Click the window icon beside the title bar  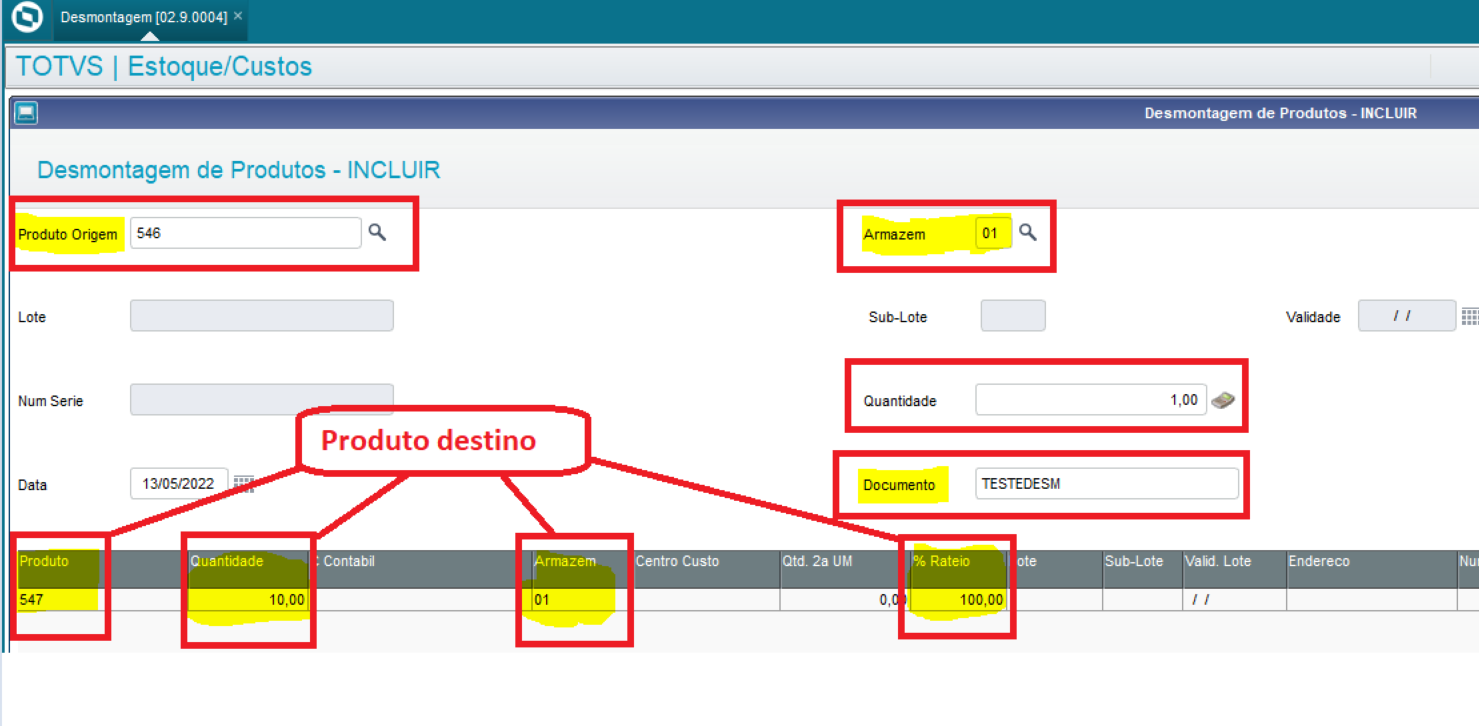pos(26,113)
